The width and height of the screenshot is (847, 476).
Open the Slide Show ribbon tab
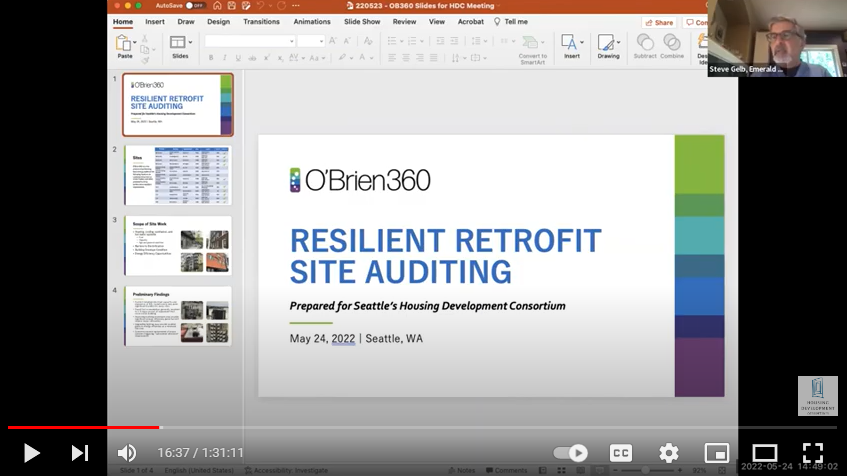(x=362, y=22)
